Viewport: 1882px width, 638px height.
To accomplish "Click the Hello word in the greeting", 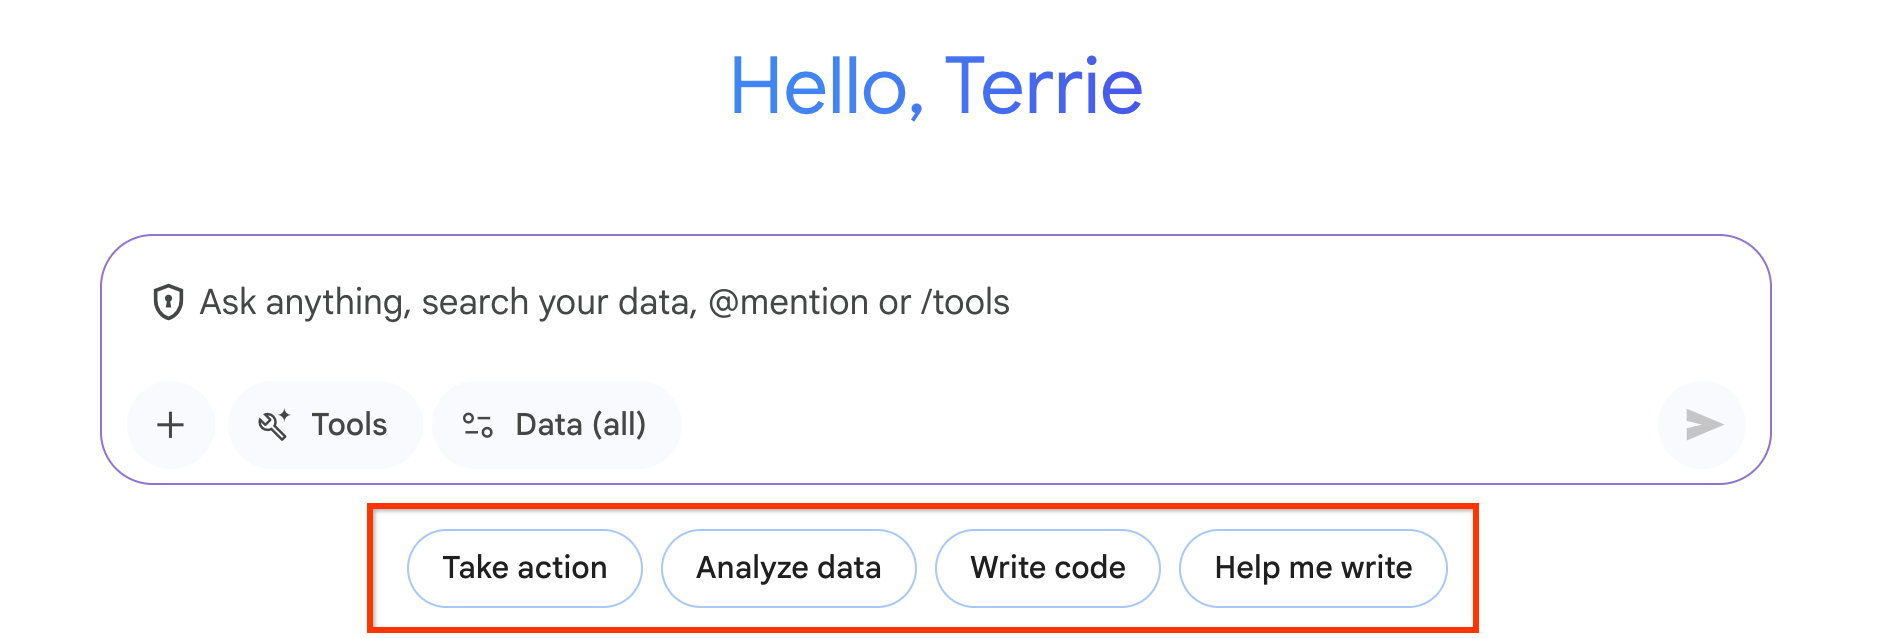I will (817, 87).
